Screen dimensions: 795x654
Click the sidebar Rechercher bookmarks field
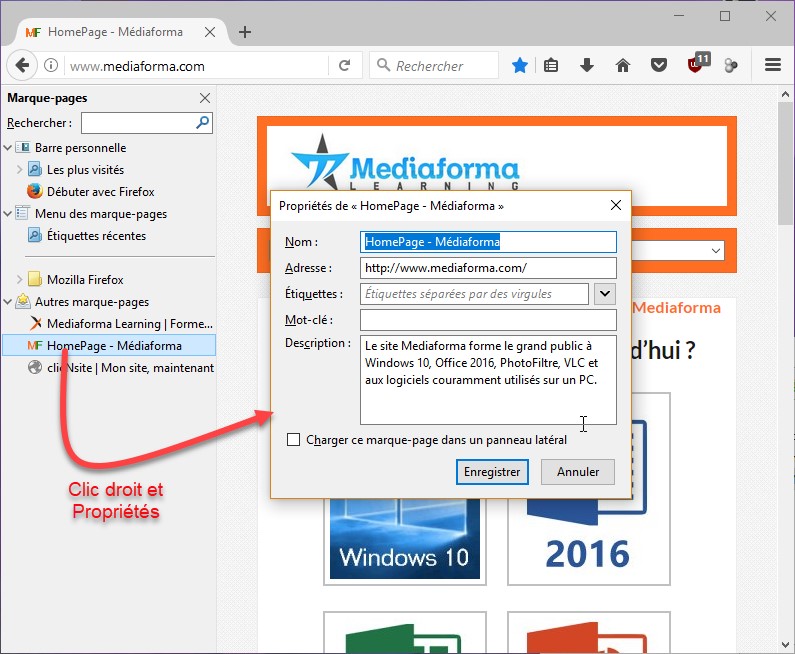click(x=147, y=123)
